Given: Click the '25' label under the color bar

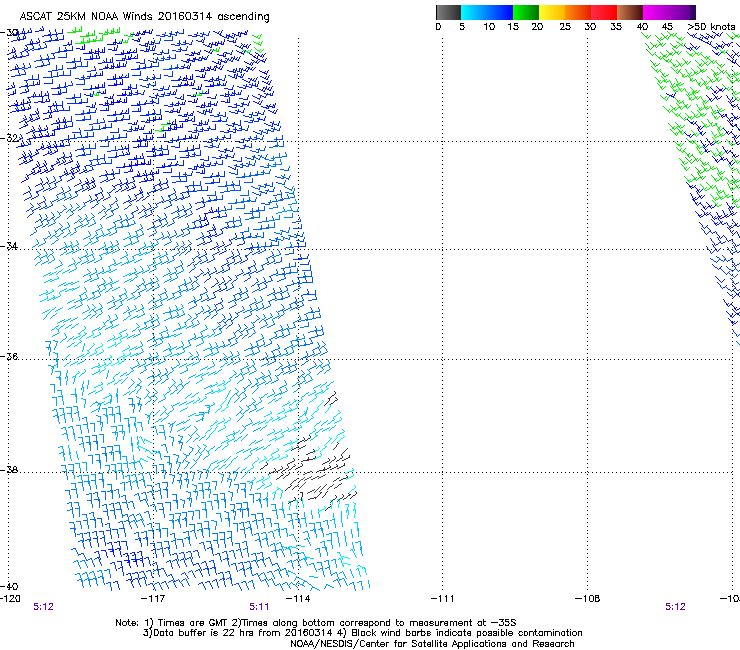Looking at the screenshot, I should point(565,27).
